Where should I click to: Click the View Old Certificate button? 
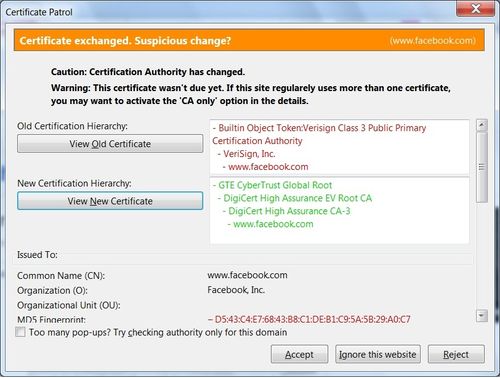pyautogui.click(x=110, y=144)
